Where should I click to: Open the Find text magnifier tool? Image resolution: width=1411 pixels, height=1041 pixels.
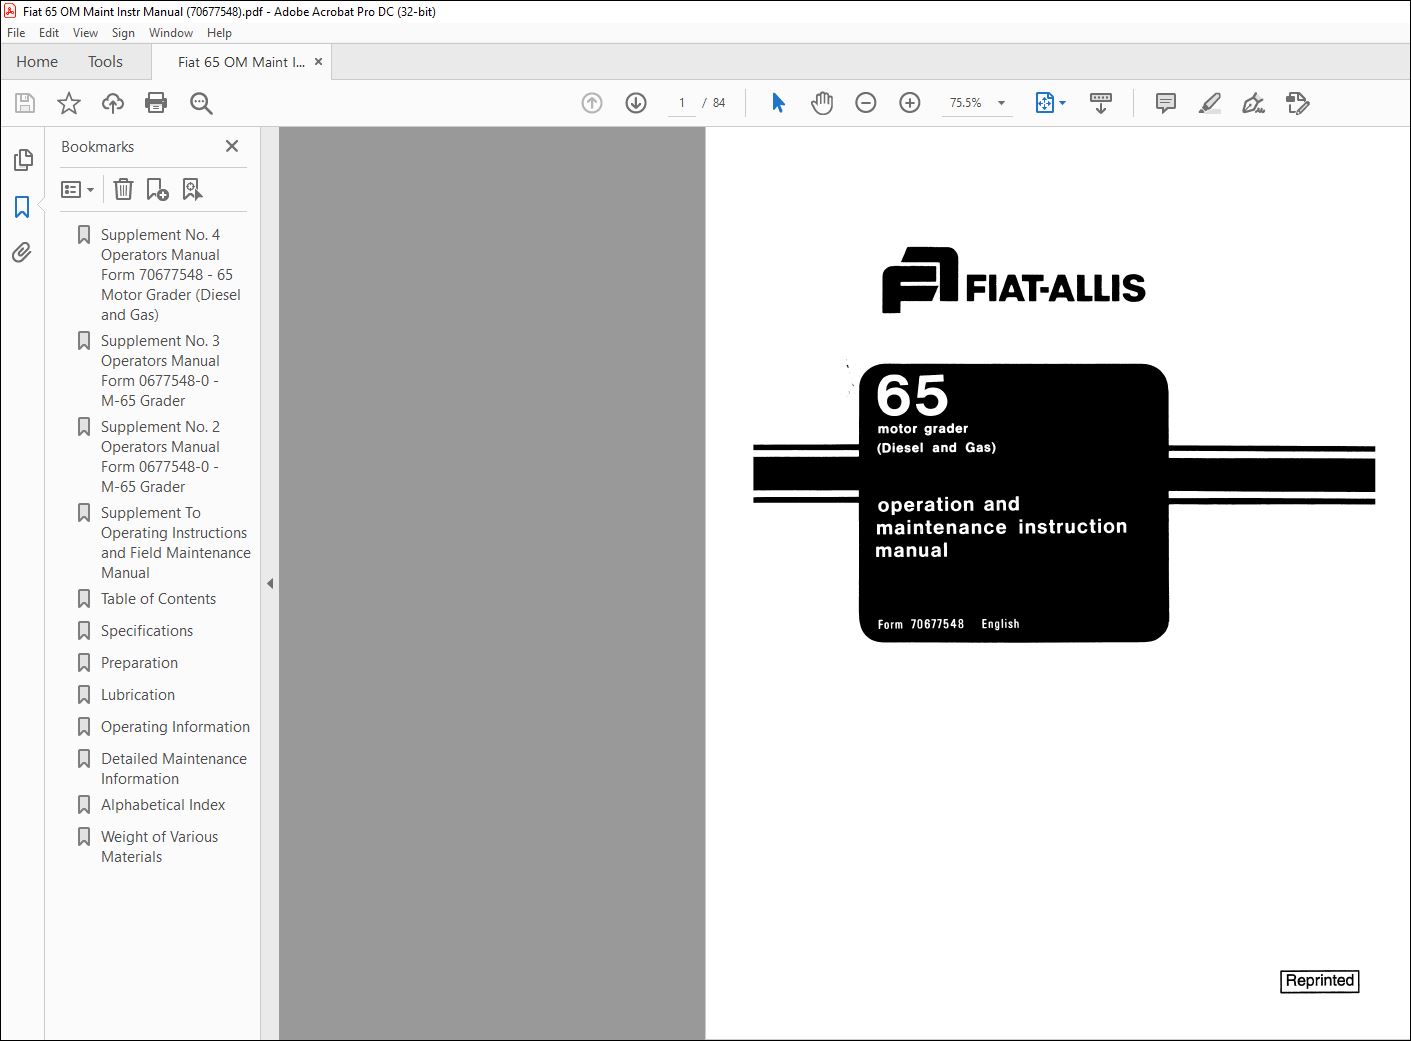(201, 103)
